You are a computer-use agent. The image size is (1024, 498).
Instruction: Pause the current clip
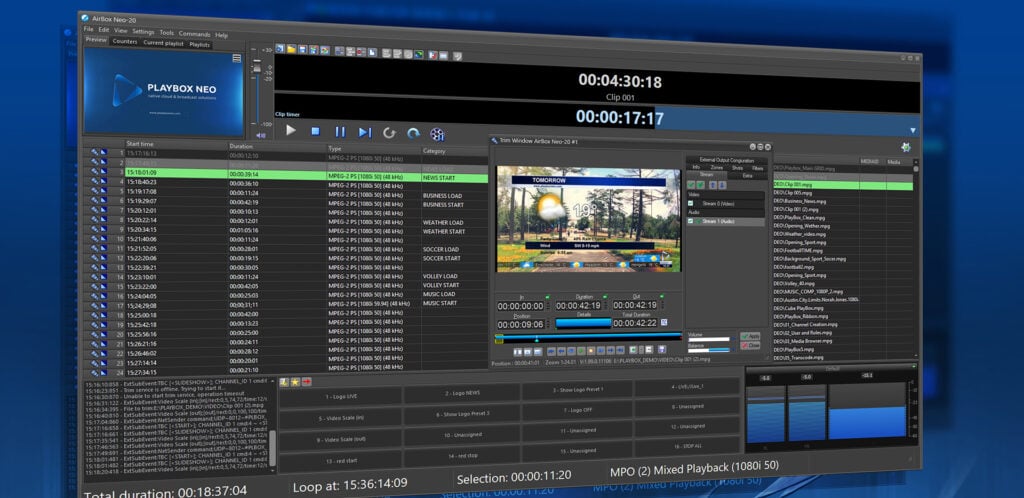pos(340,132)
